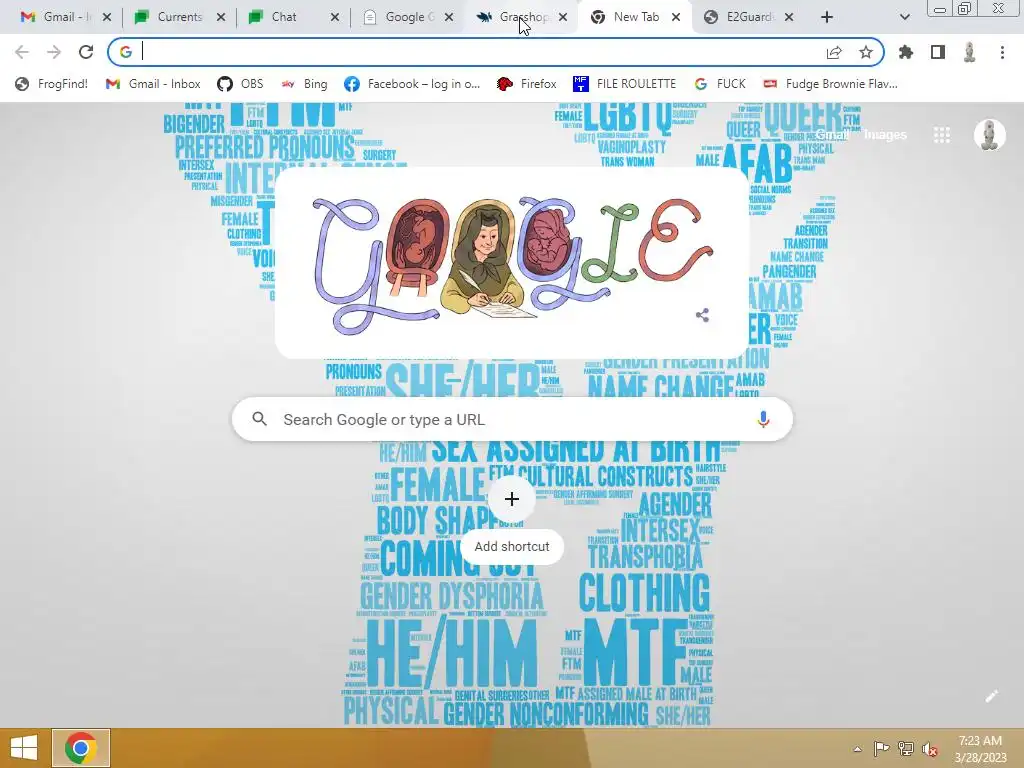Show hidden system tray icons
1024x768 pixels.
[x=857, y=749]
